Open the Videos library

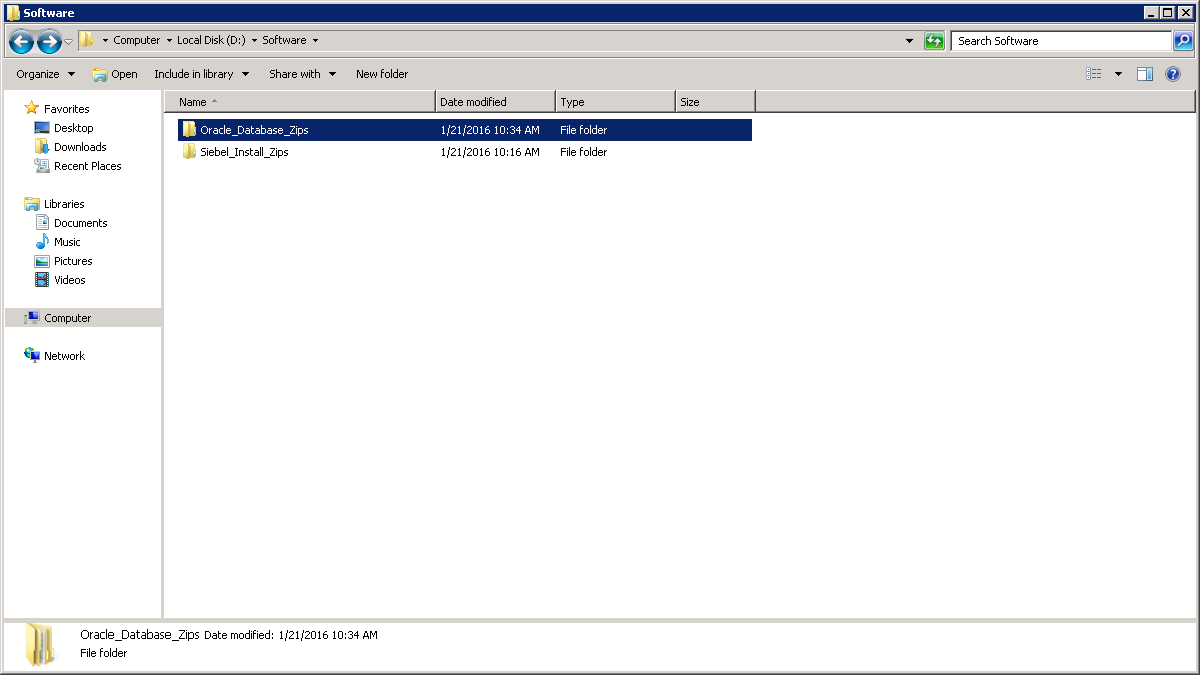click(x=70, y=280)
